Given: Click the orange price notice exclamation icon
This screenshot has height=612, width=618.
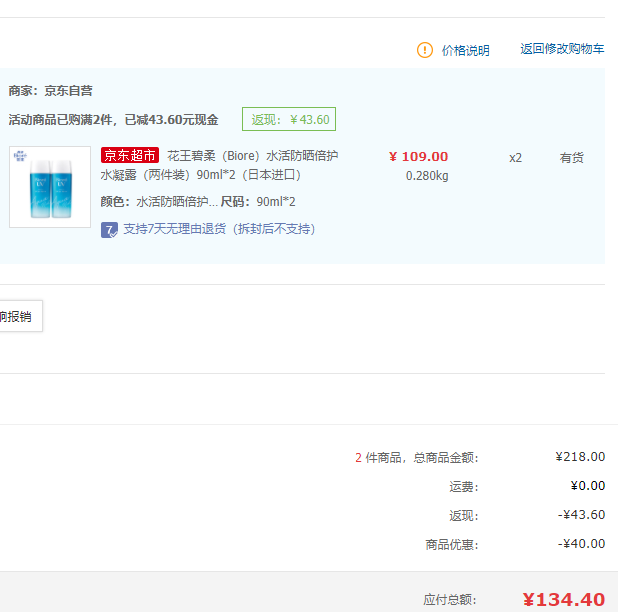Looking at the screenshot, I should point(424,50).
